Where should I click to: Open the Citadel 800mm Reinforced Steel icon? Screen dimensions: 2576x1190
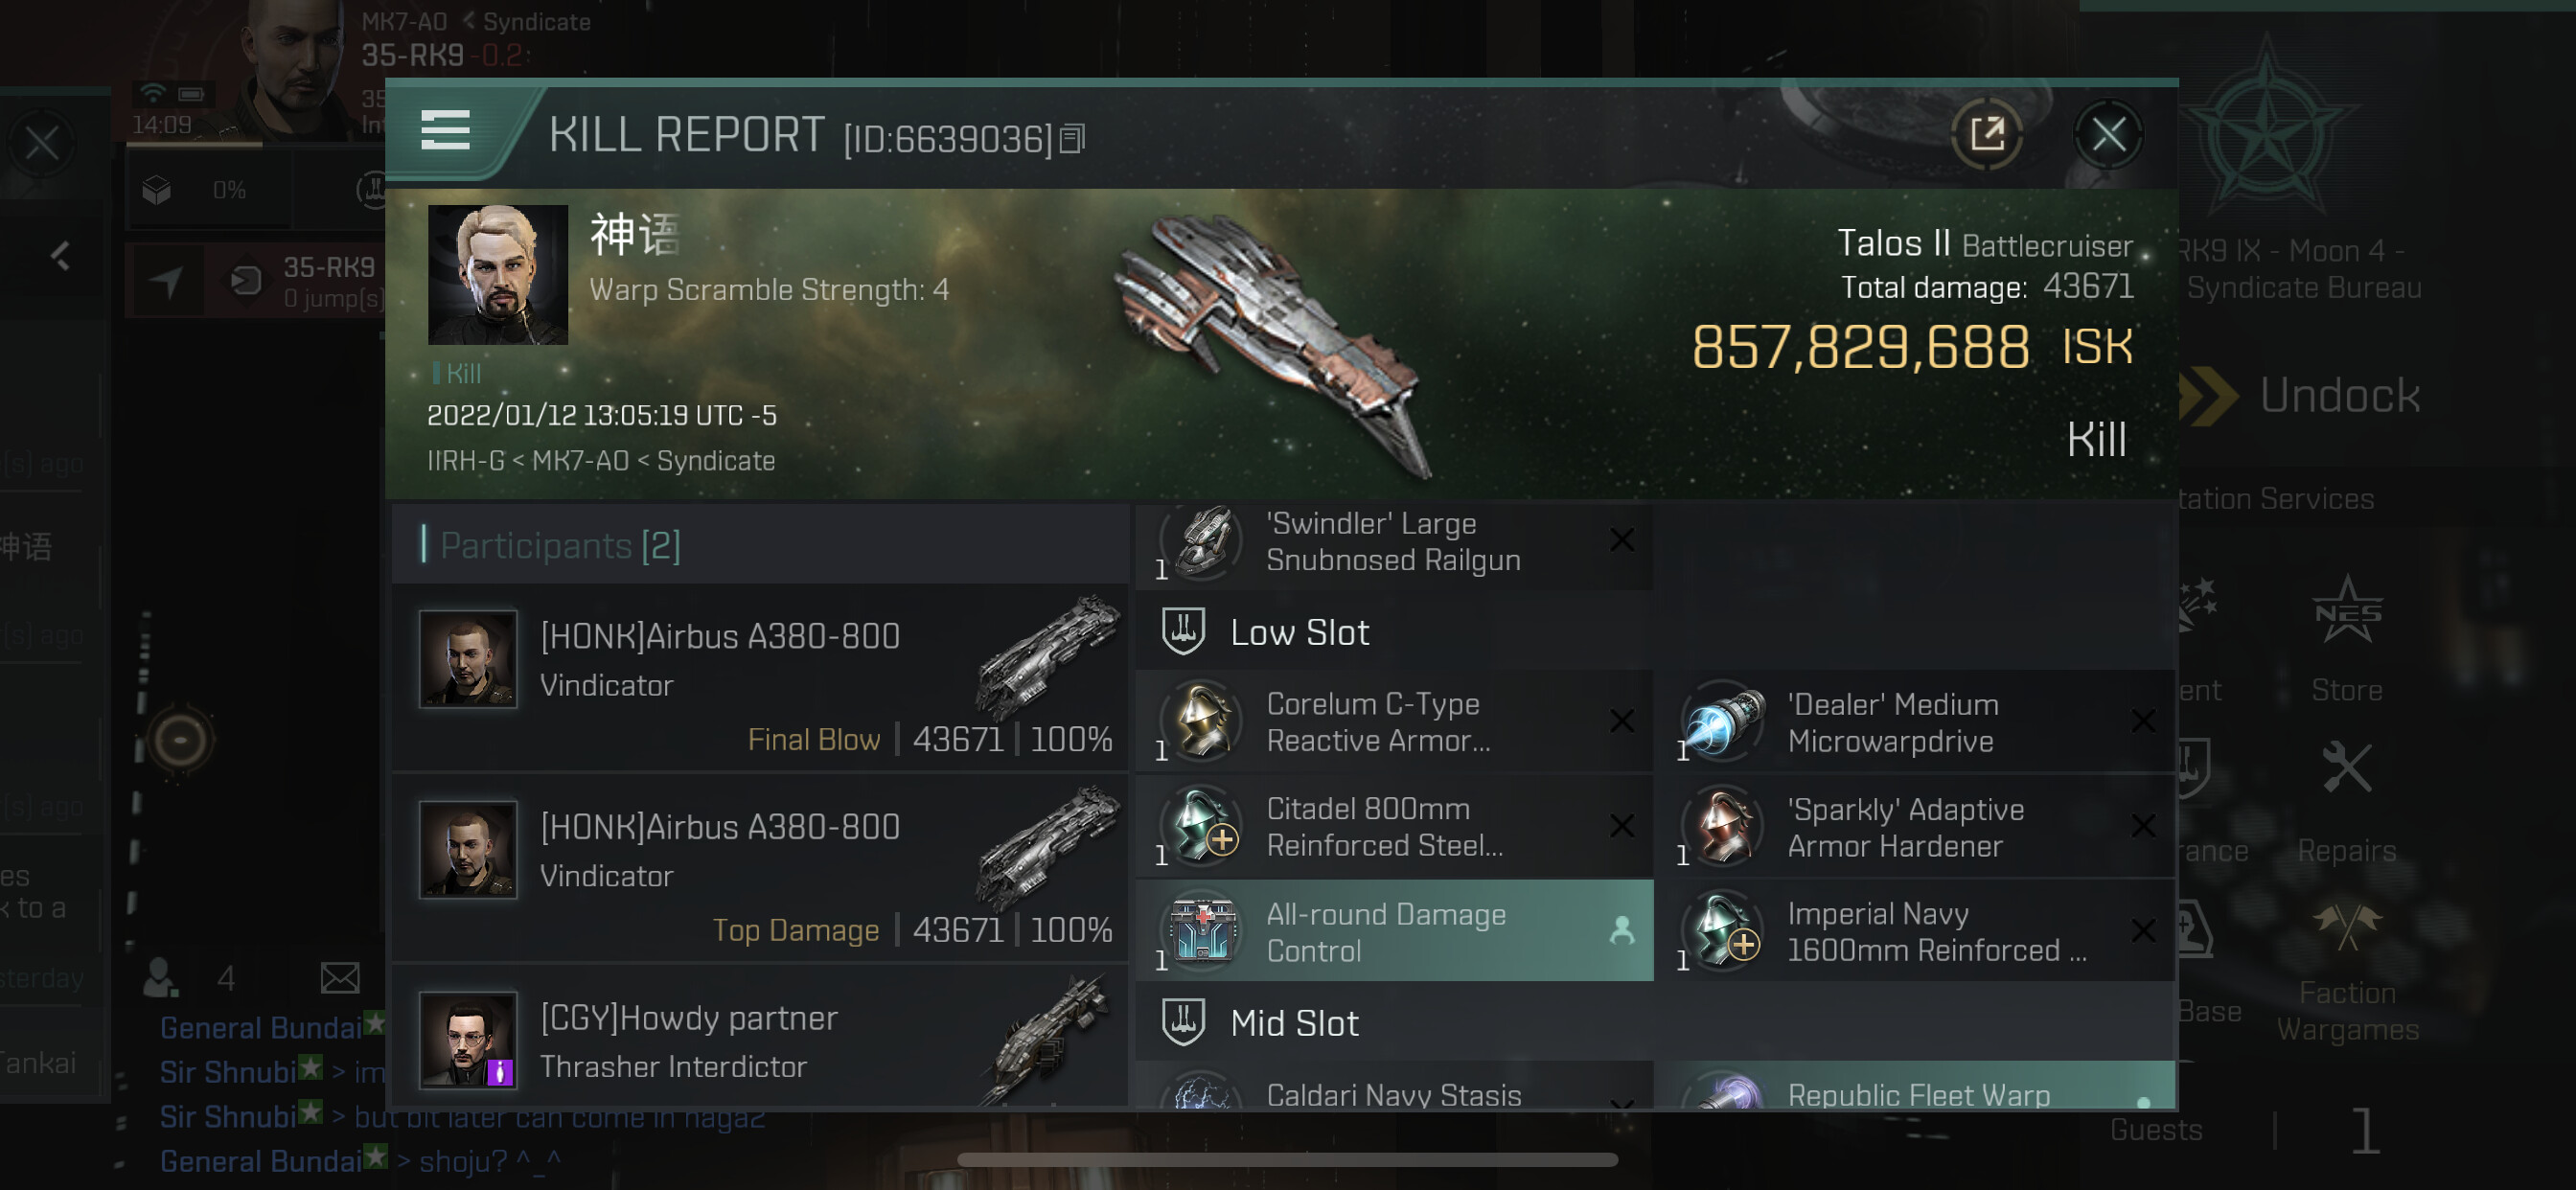(x=1203, y=826)
